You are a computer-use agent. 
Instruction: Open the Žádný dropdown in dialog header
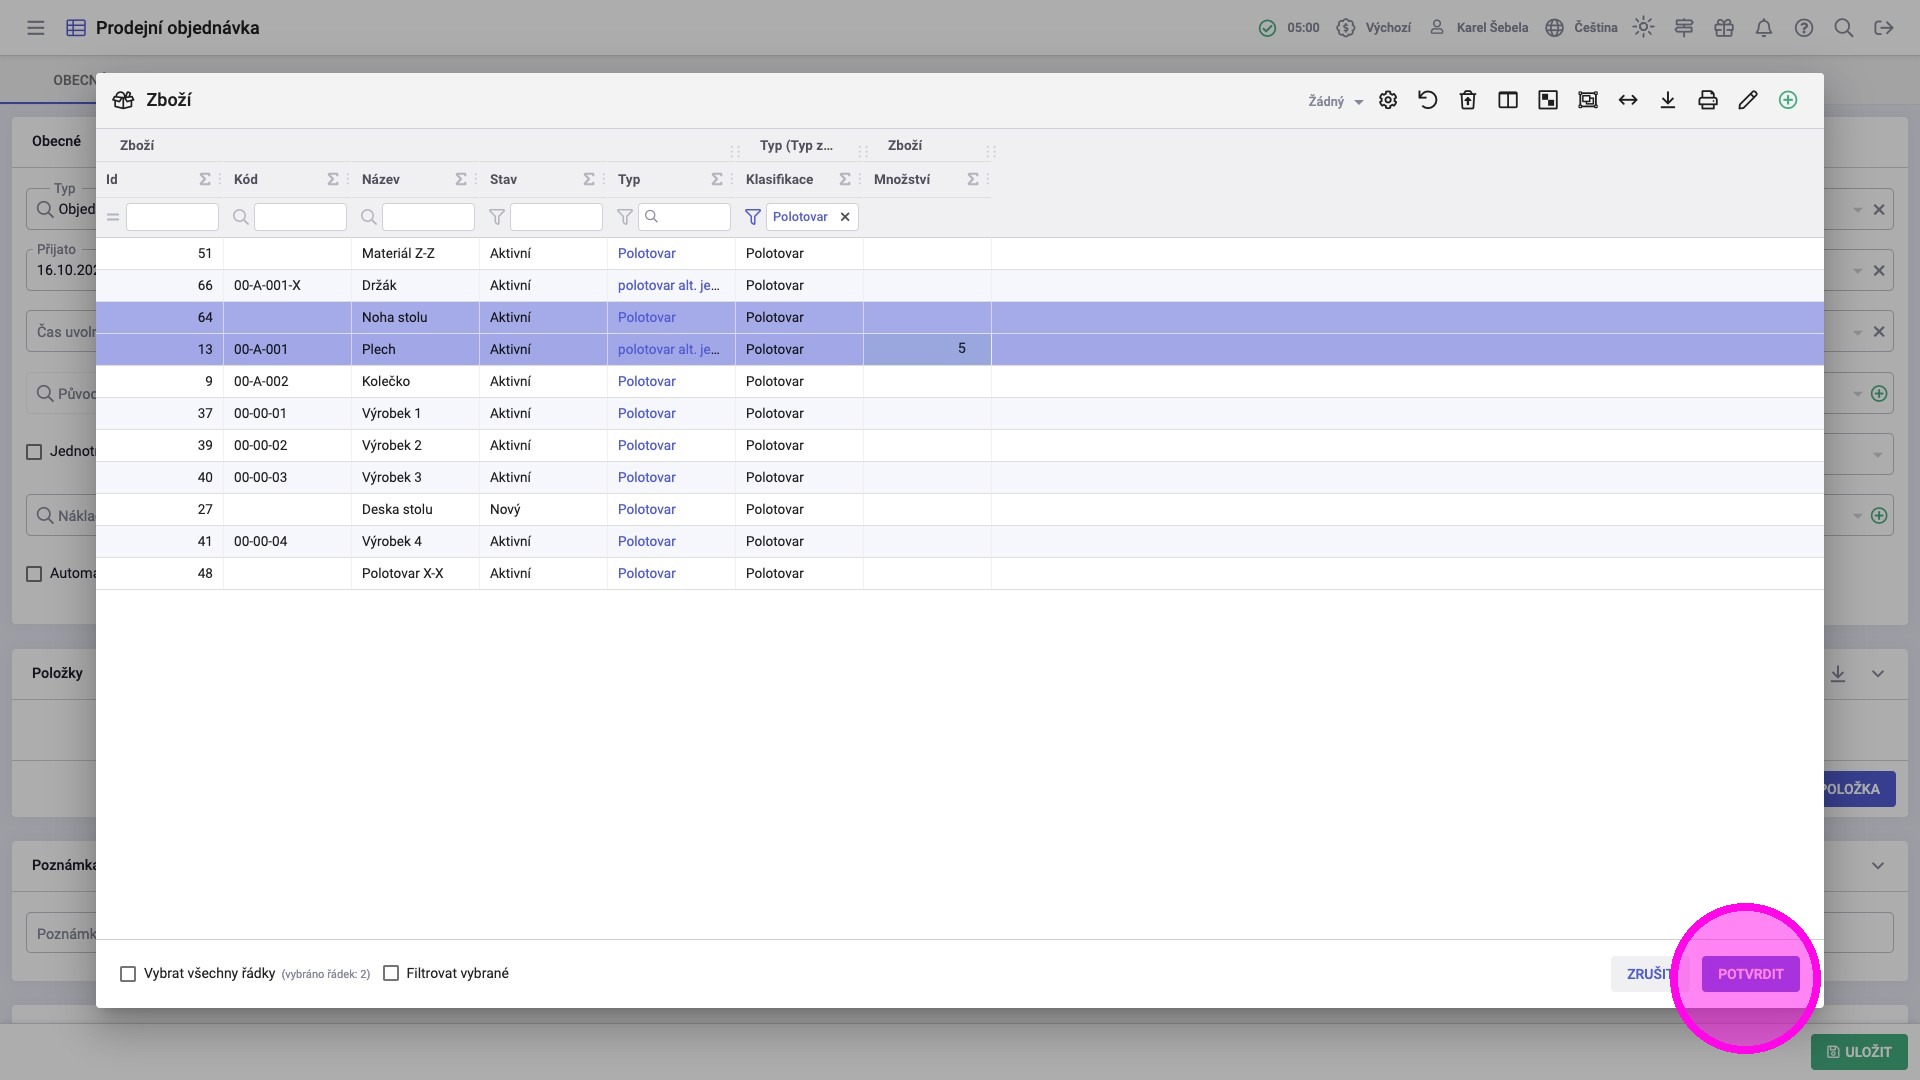pos(1336,101)
